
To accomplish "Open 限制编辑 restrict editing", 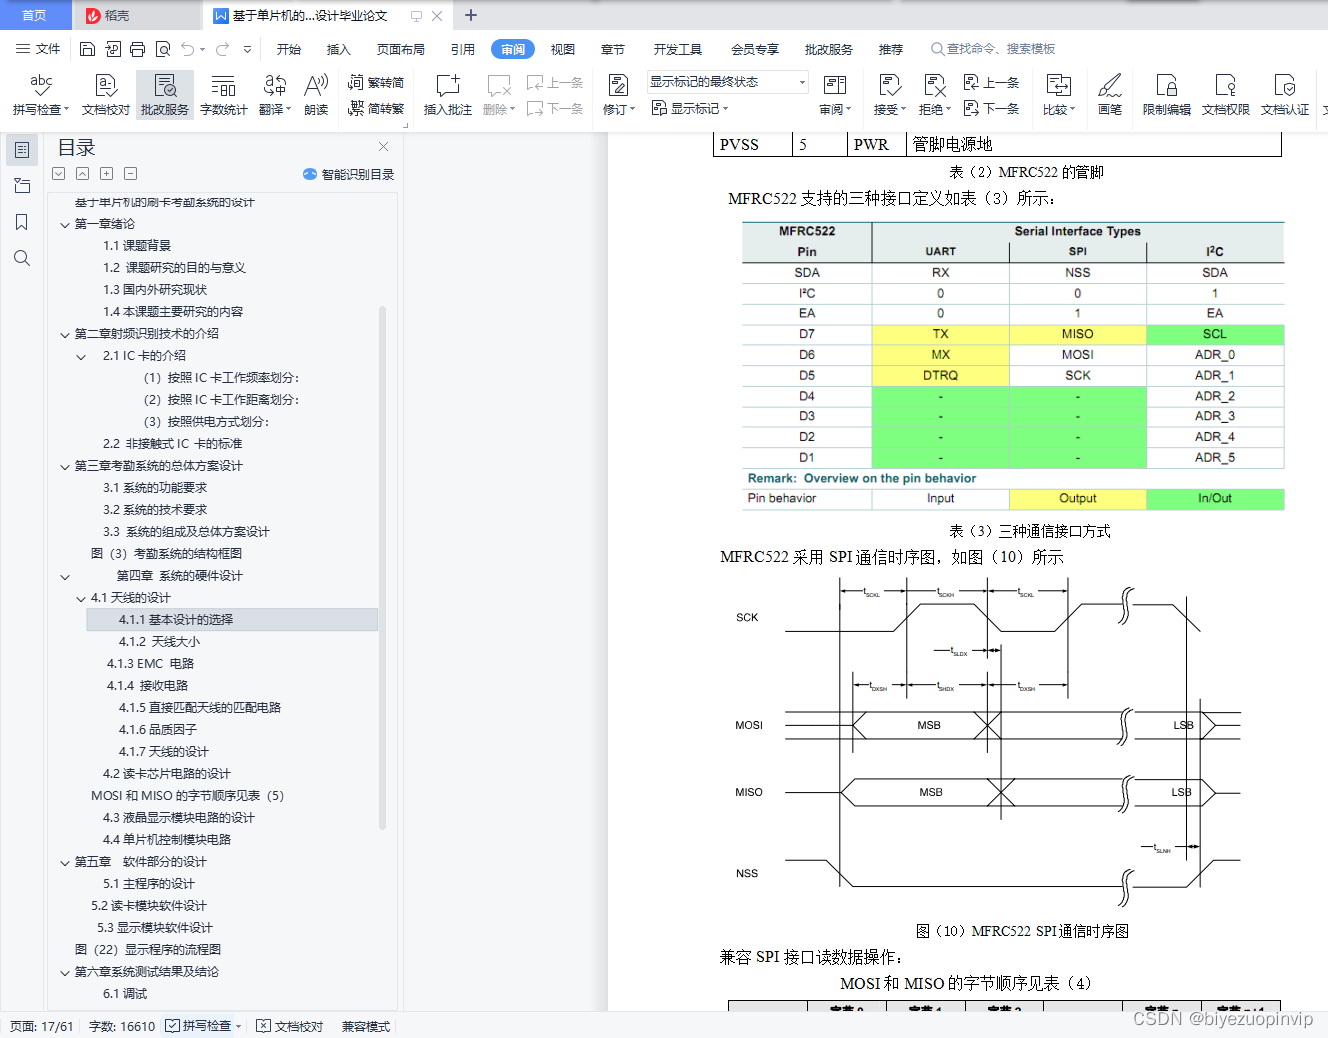I will point(1167,95).
